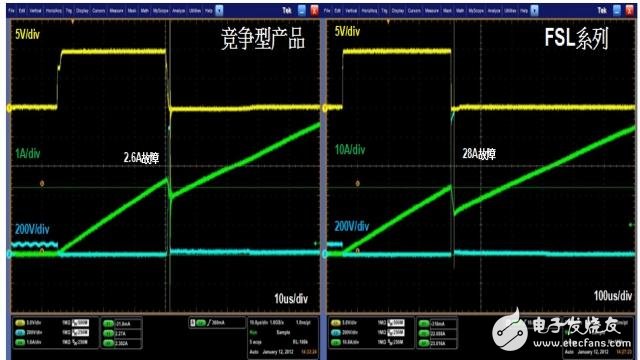The width and height of the screenshot is (640, 360).
Task: Click the trigger source badge in left window
Action: 201,323
